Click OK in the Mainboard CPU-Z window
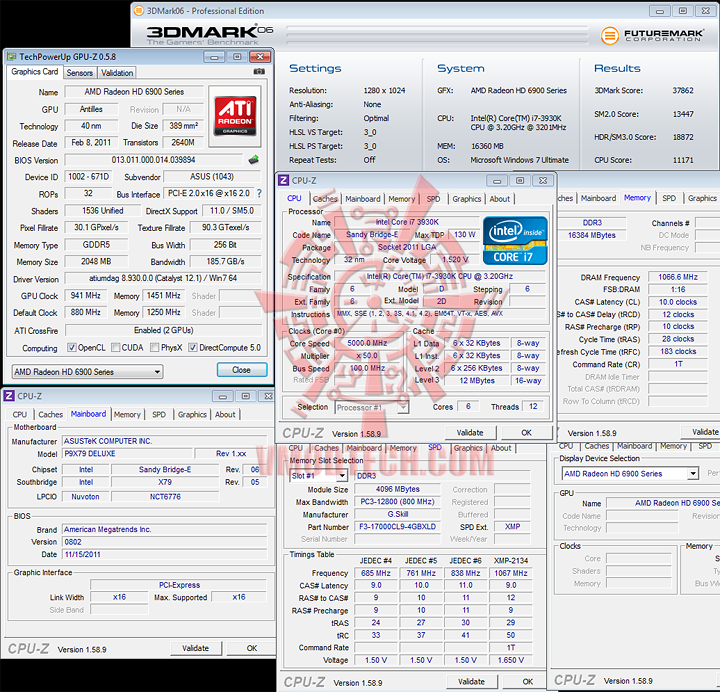Image resolution: width=720 pixels, height=692 pixels. (252, 648)
